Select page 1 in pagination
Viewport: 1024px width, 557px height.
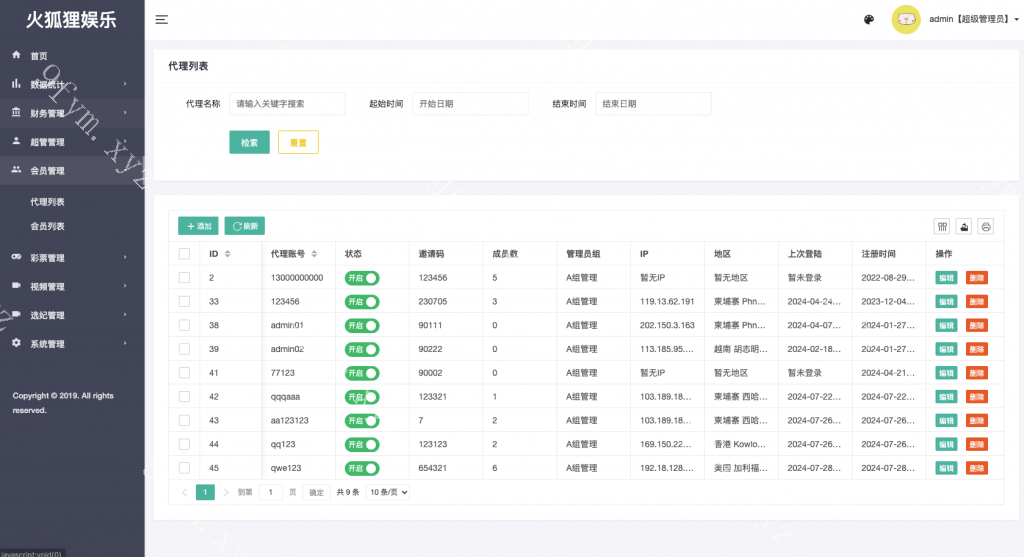(x=205, y=492)
